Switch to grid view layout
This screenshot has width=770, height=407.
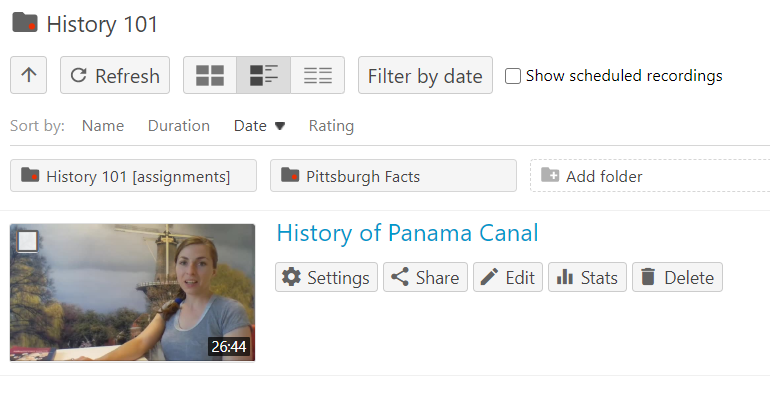[x=210, y=75]
